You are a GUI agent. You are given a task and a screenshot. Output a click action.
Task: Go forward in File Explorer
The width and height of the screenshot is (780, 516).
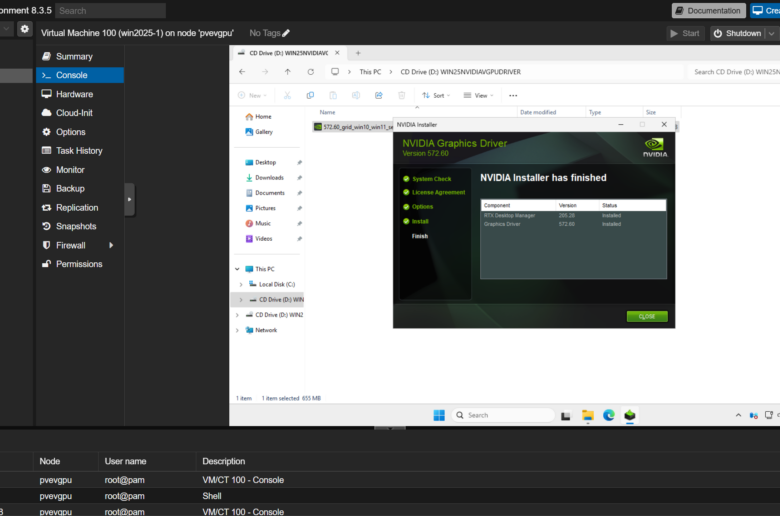(265, 72)
